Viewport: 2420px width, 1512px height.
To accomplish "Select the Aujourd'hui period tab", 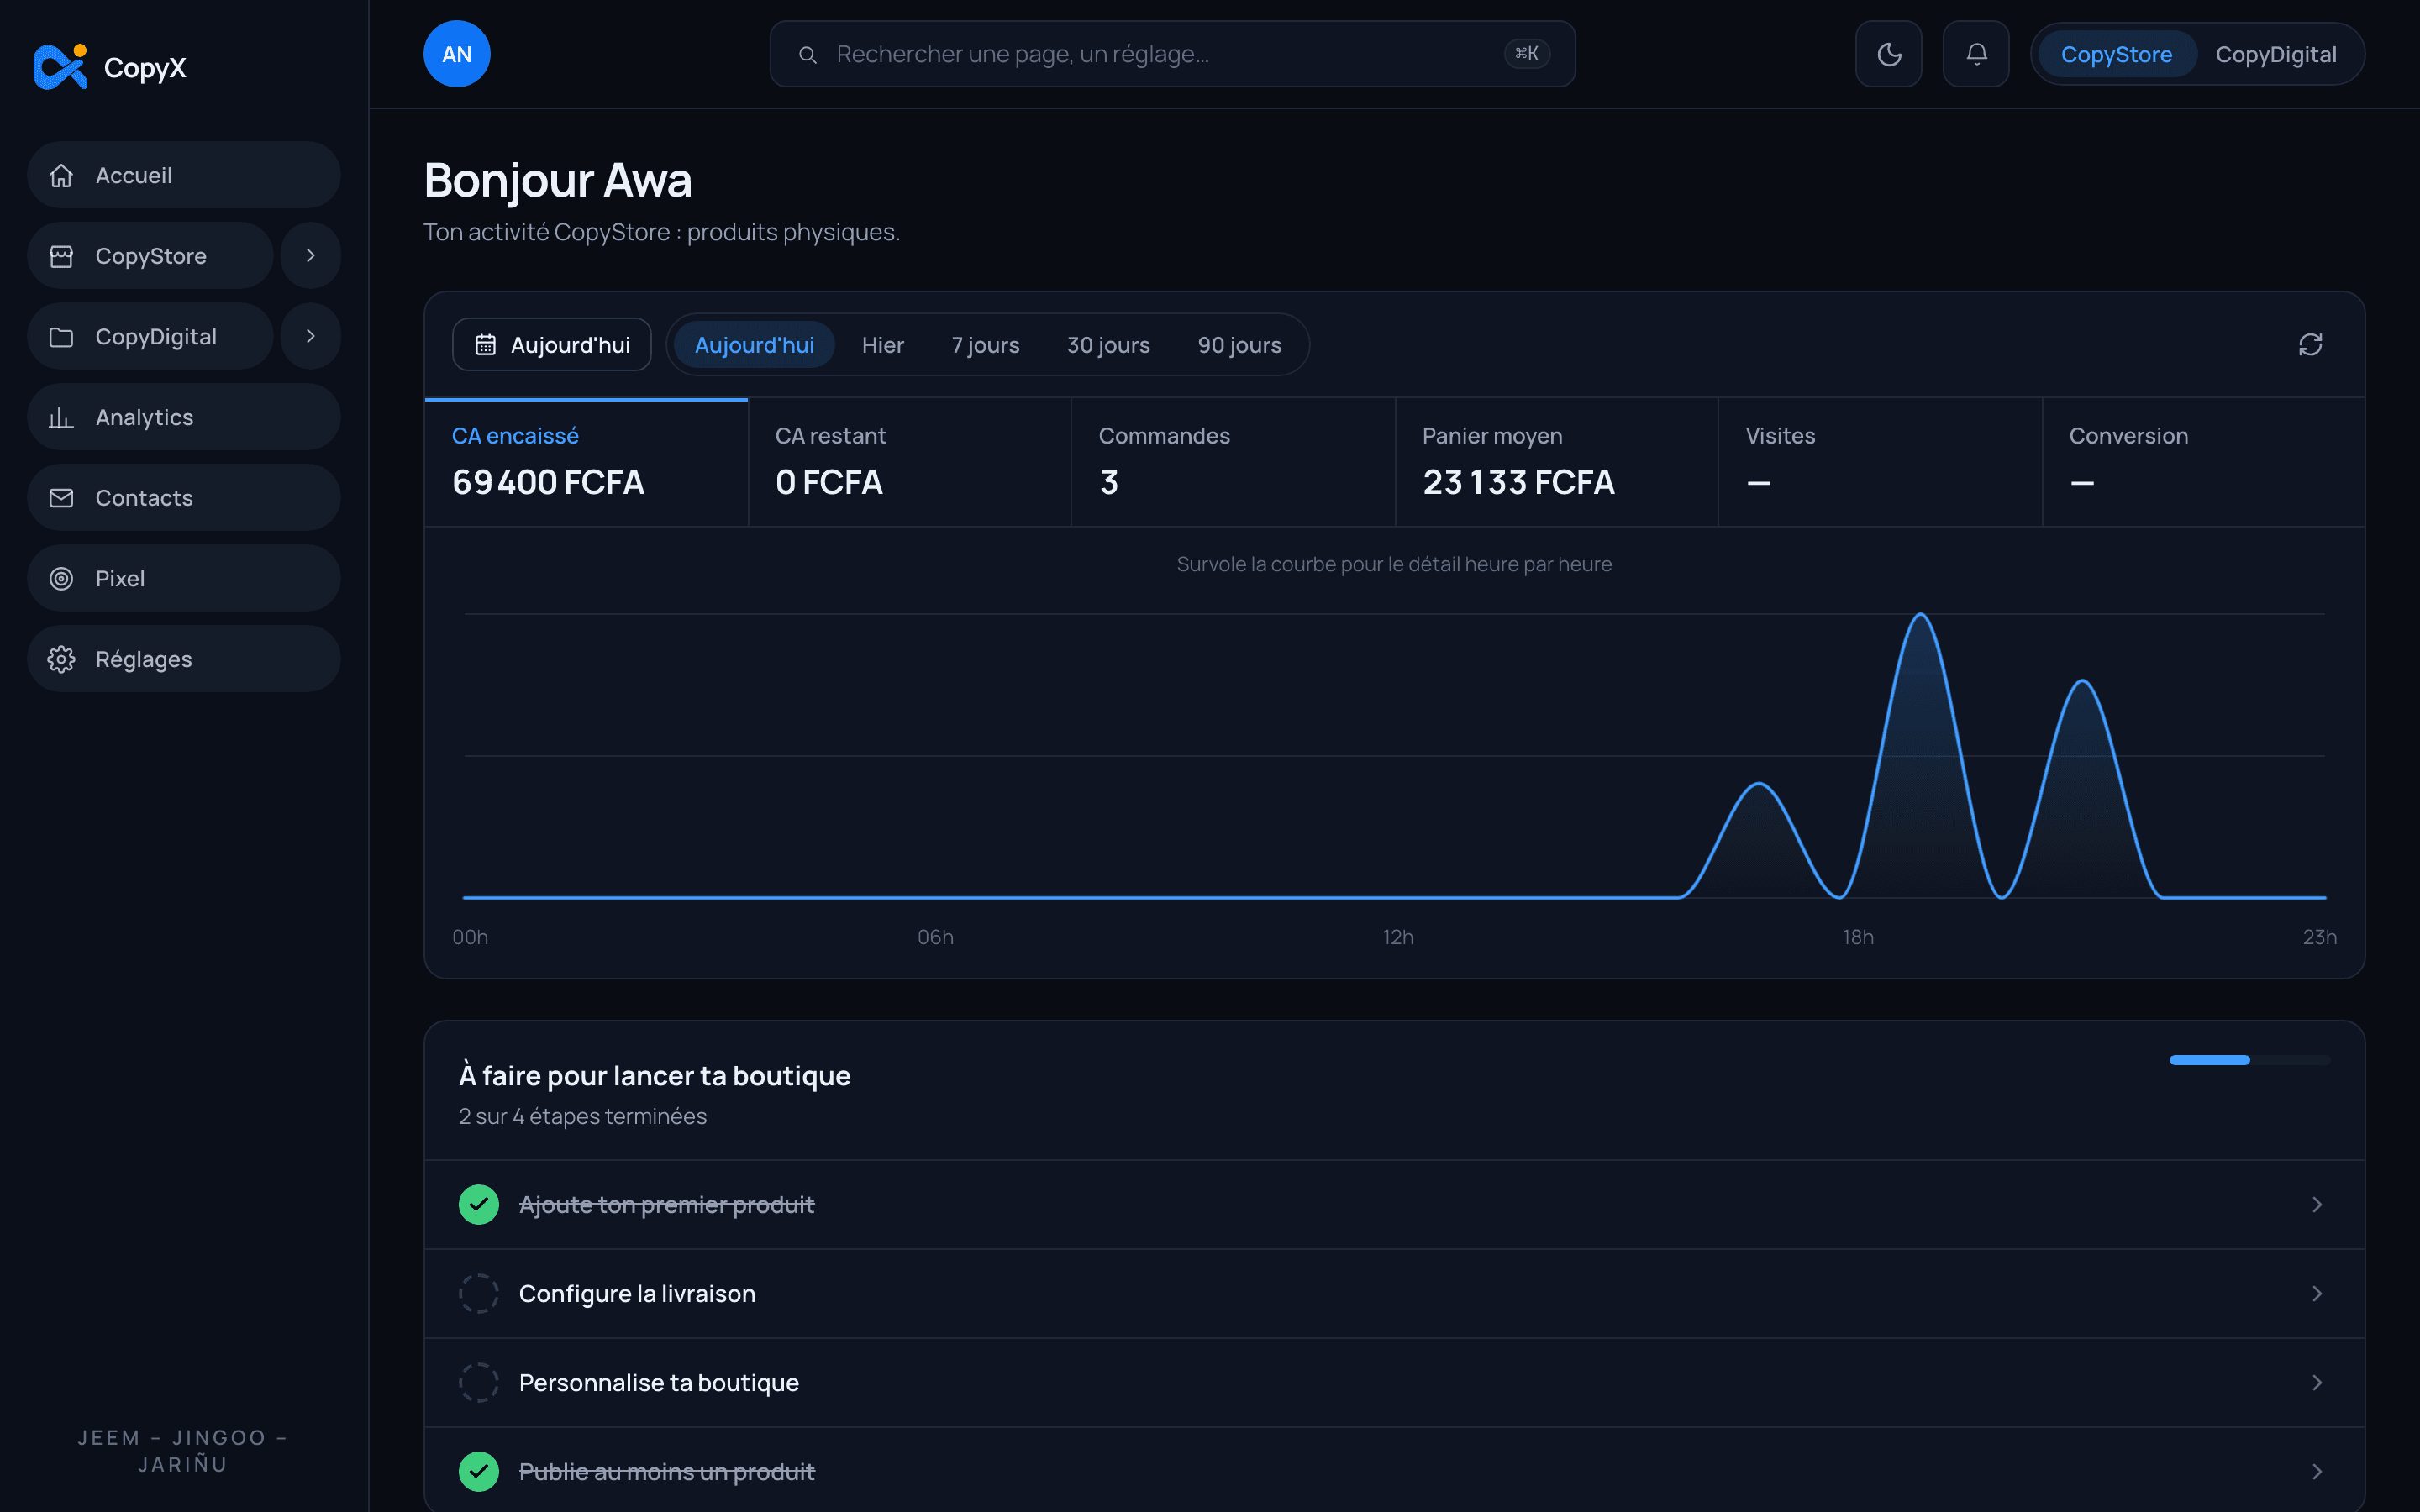I will [754, 345].
